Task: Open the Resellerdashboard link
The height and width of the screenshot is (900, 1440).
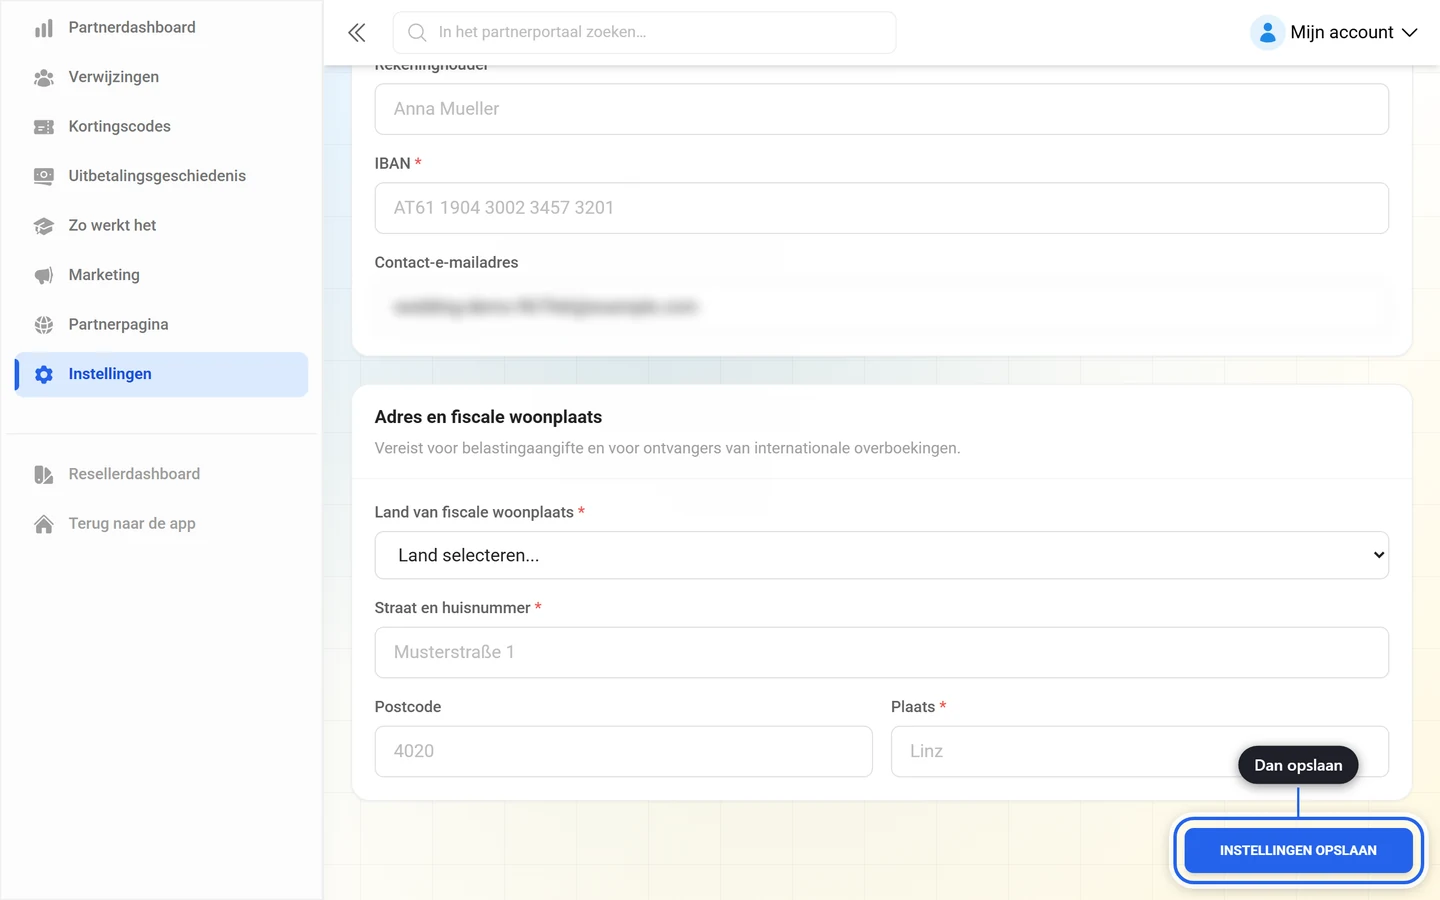Action: 161,474
